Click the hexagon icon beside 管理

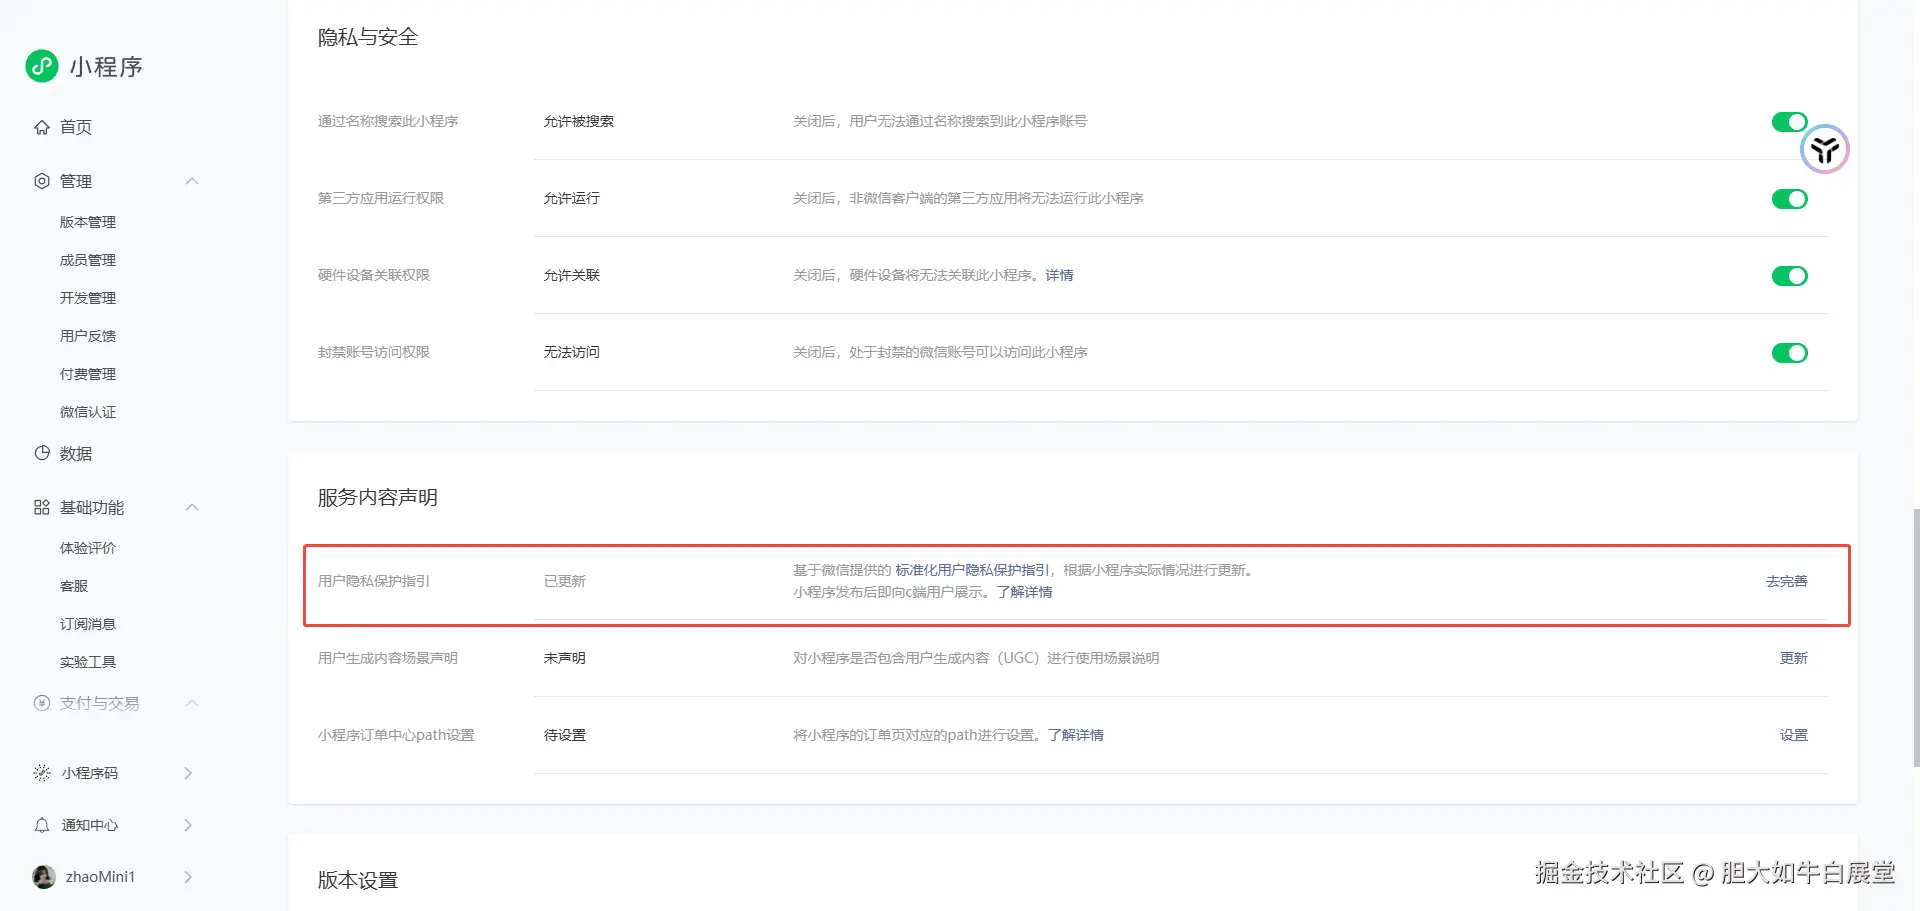coord(42,181)
